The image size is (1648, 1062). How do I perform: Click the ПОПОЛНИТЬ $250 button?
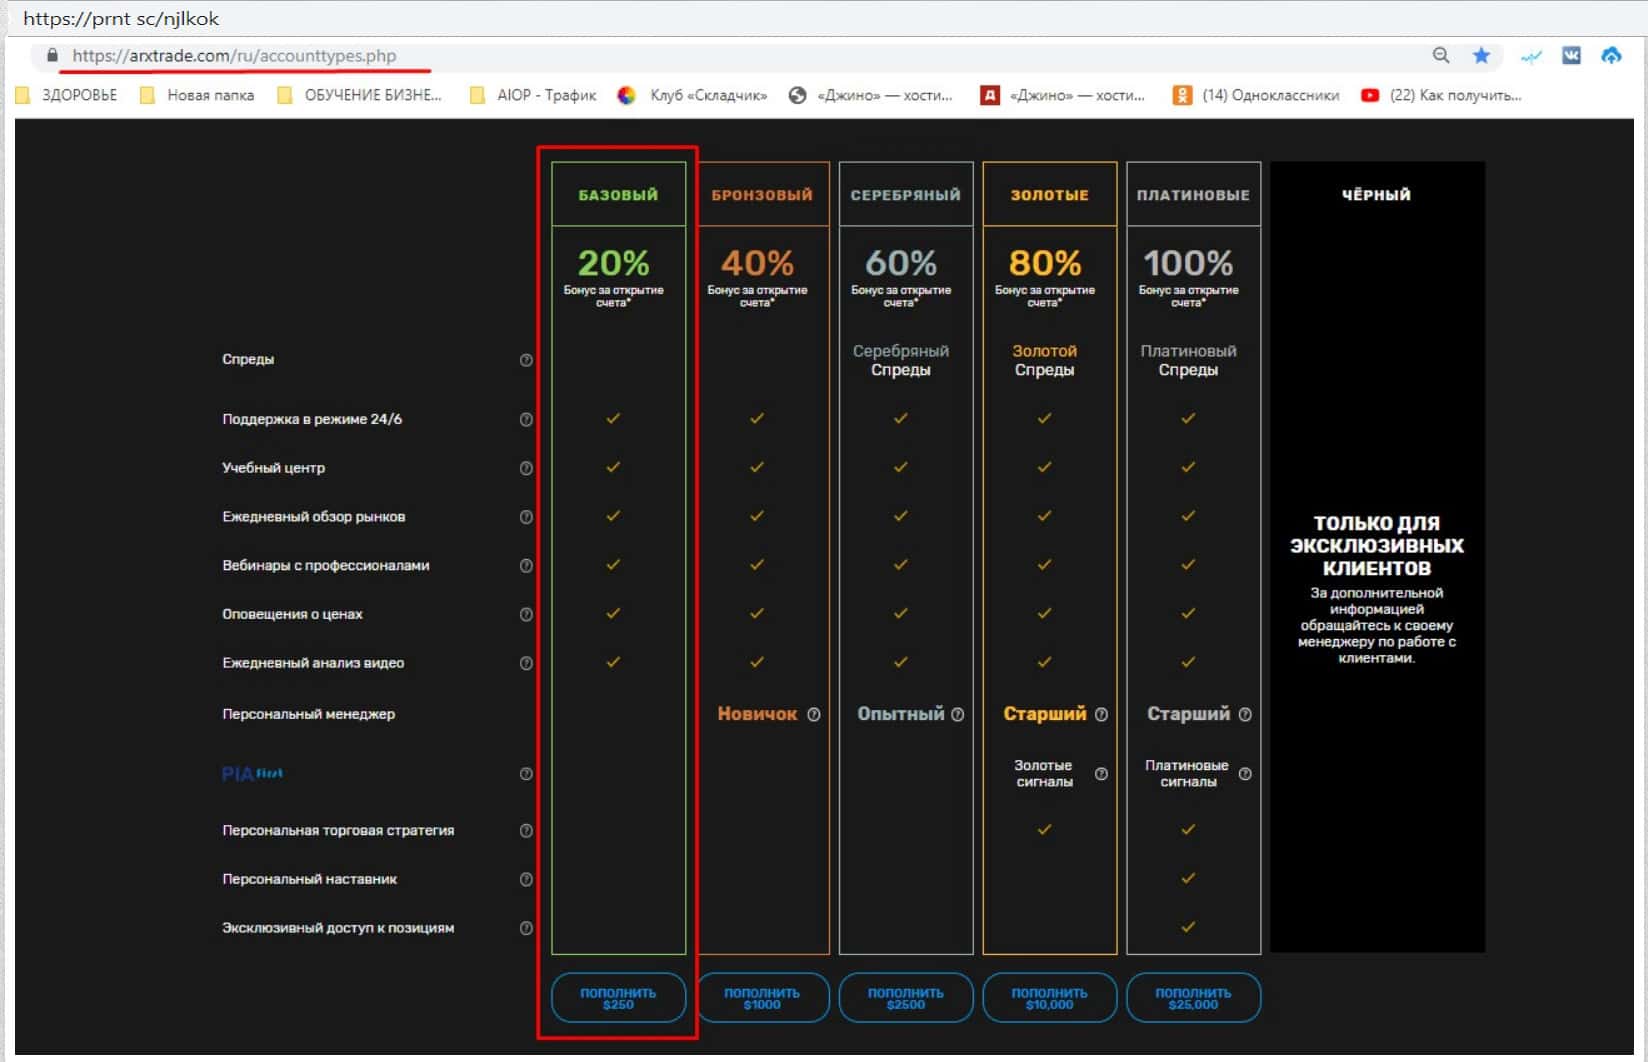[x=618, y=998]
